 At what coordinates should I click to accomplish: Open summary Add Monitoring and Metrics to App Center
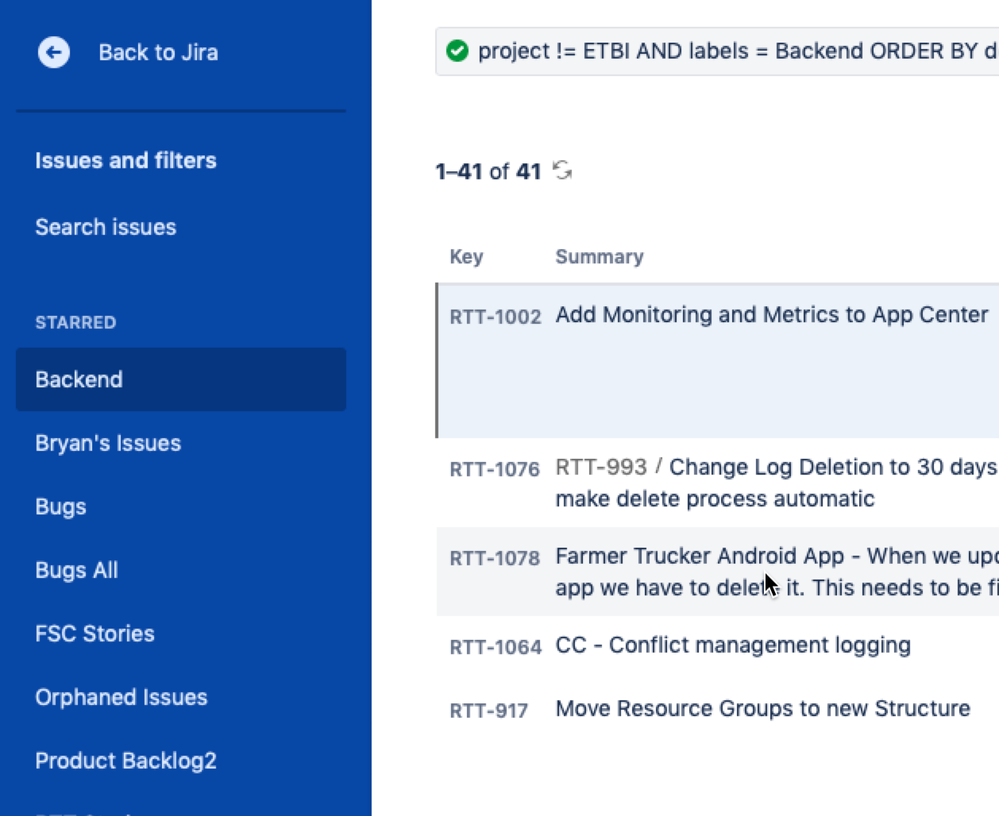(772, 315)
